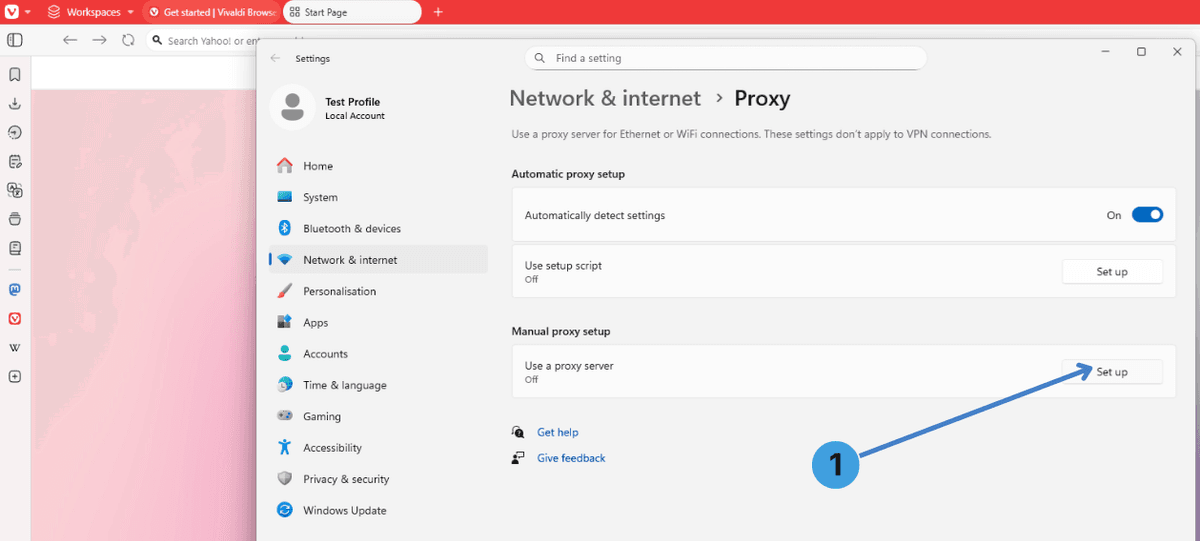Open the History panel in Vivaldi
Image resolution: width=1200 pixels, height=541 pixels.
click(x=15, y=132)
